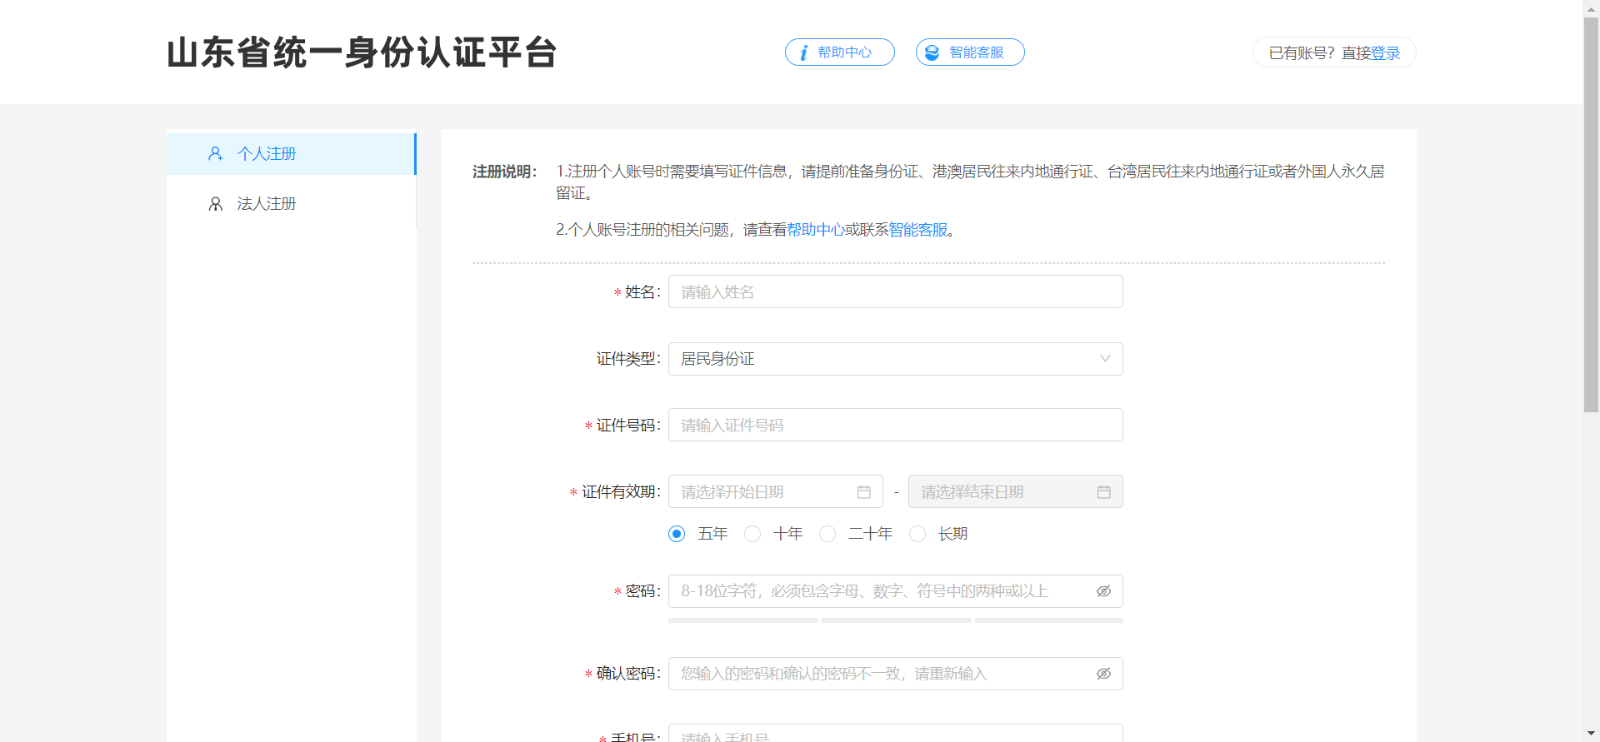Click the page vertical scrollbar thumb

click(1591, 214)
